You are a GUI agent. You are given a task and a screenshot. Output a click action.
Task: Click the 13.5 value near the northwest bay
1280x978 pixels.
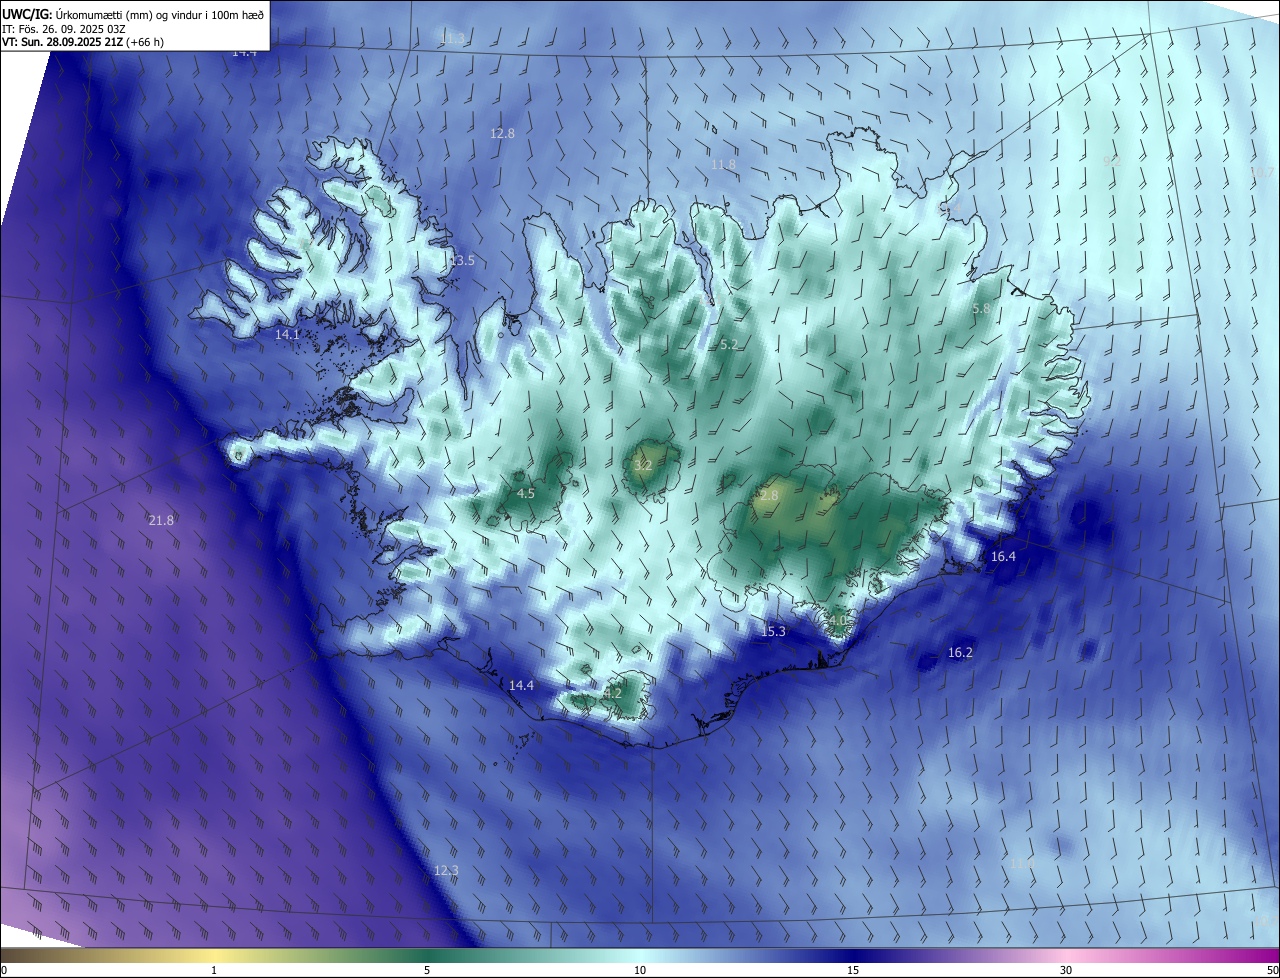(462, 260)
